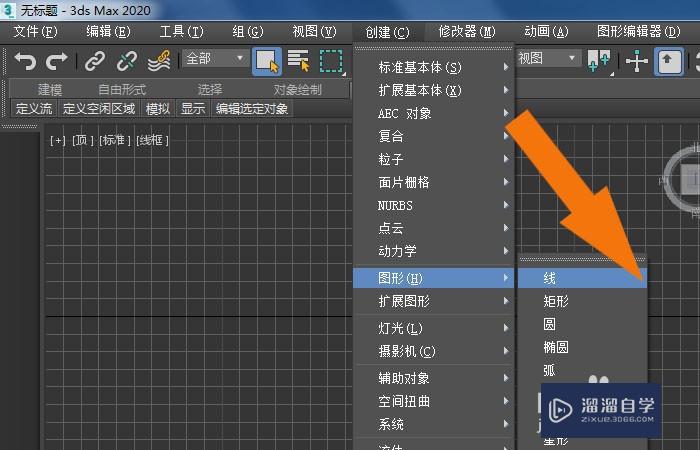Open the 视图(V) menu
Viewport: 700px width, 450px height.
[x=314, y=32]
